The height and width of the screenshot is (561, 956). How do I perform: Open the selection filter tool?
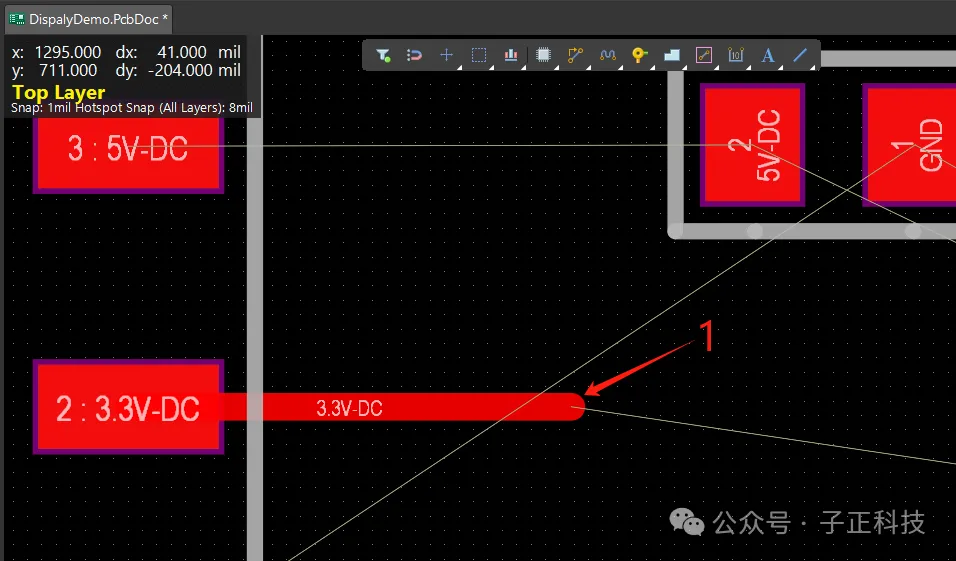pyautogui.click(x=383, y=55)
